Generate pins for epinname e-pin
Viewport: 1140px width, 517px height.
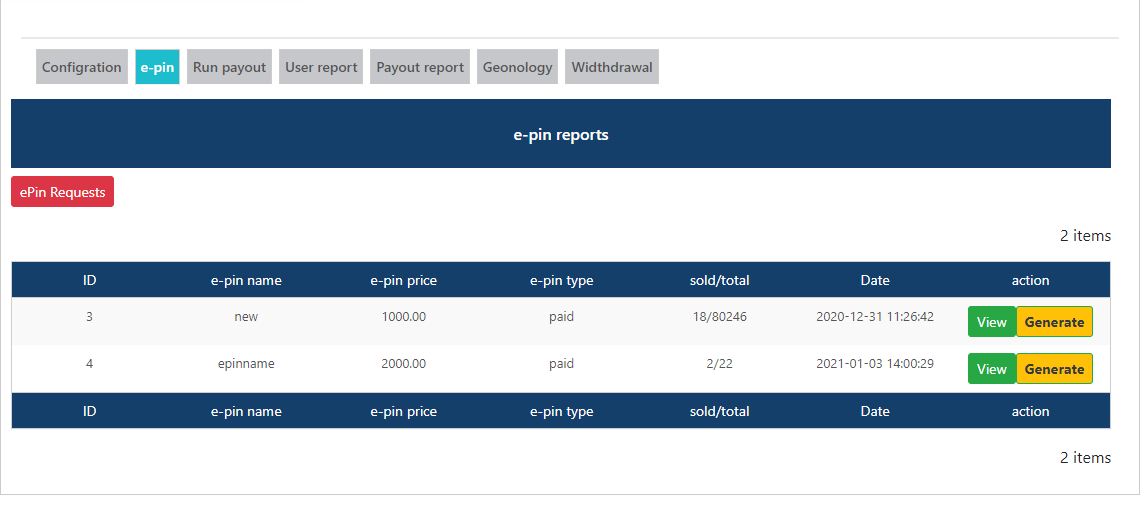click(1054, 369)
